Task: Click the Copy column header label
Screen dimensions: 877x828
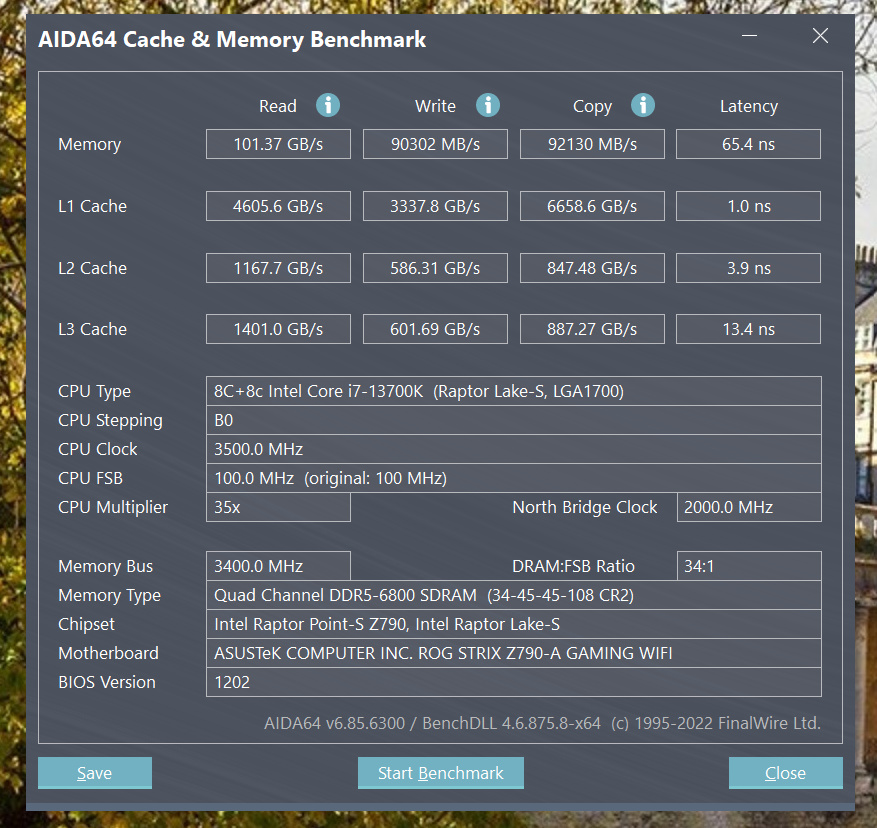Action: coord(592,106)
